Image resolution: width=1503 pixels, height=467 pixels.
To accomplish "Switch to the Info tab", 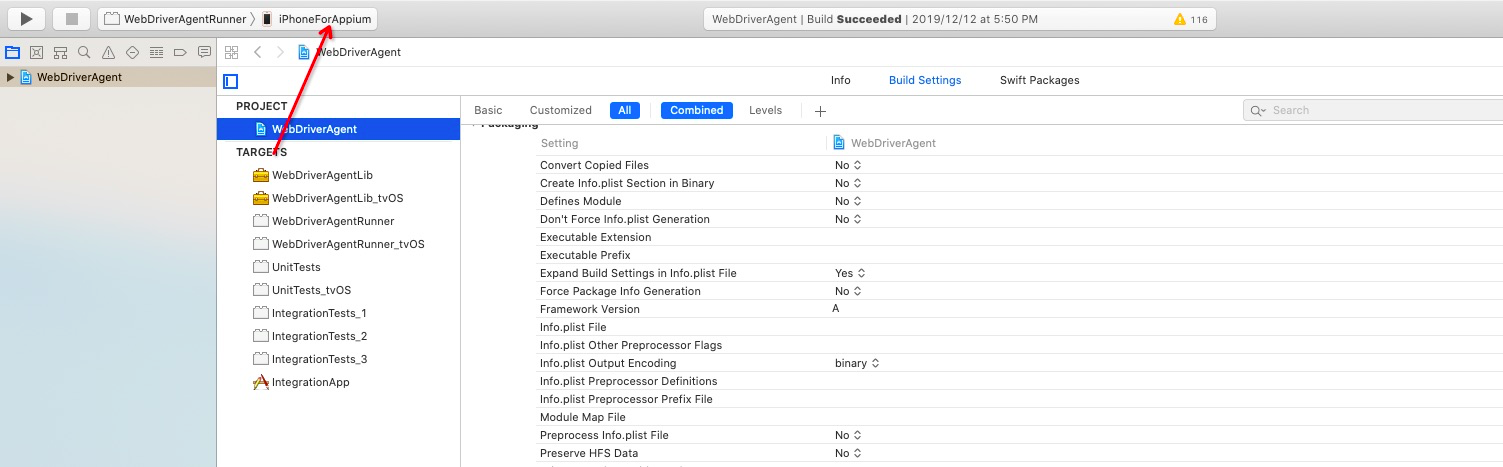I will tap(841, 80).
